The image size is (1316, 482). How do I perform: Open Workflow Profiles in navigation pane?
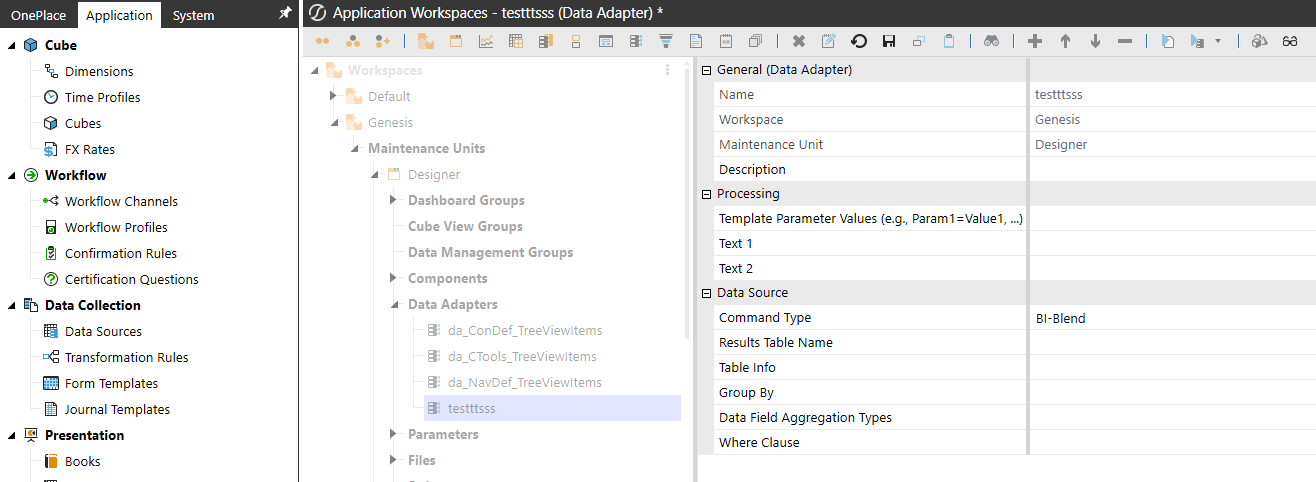pos(116,227)
